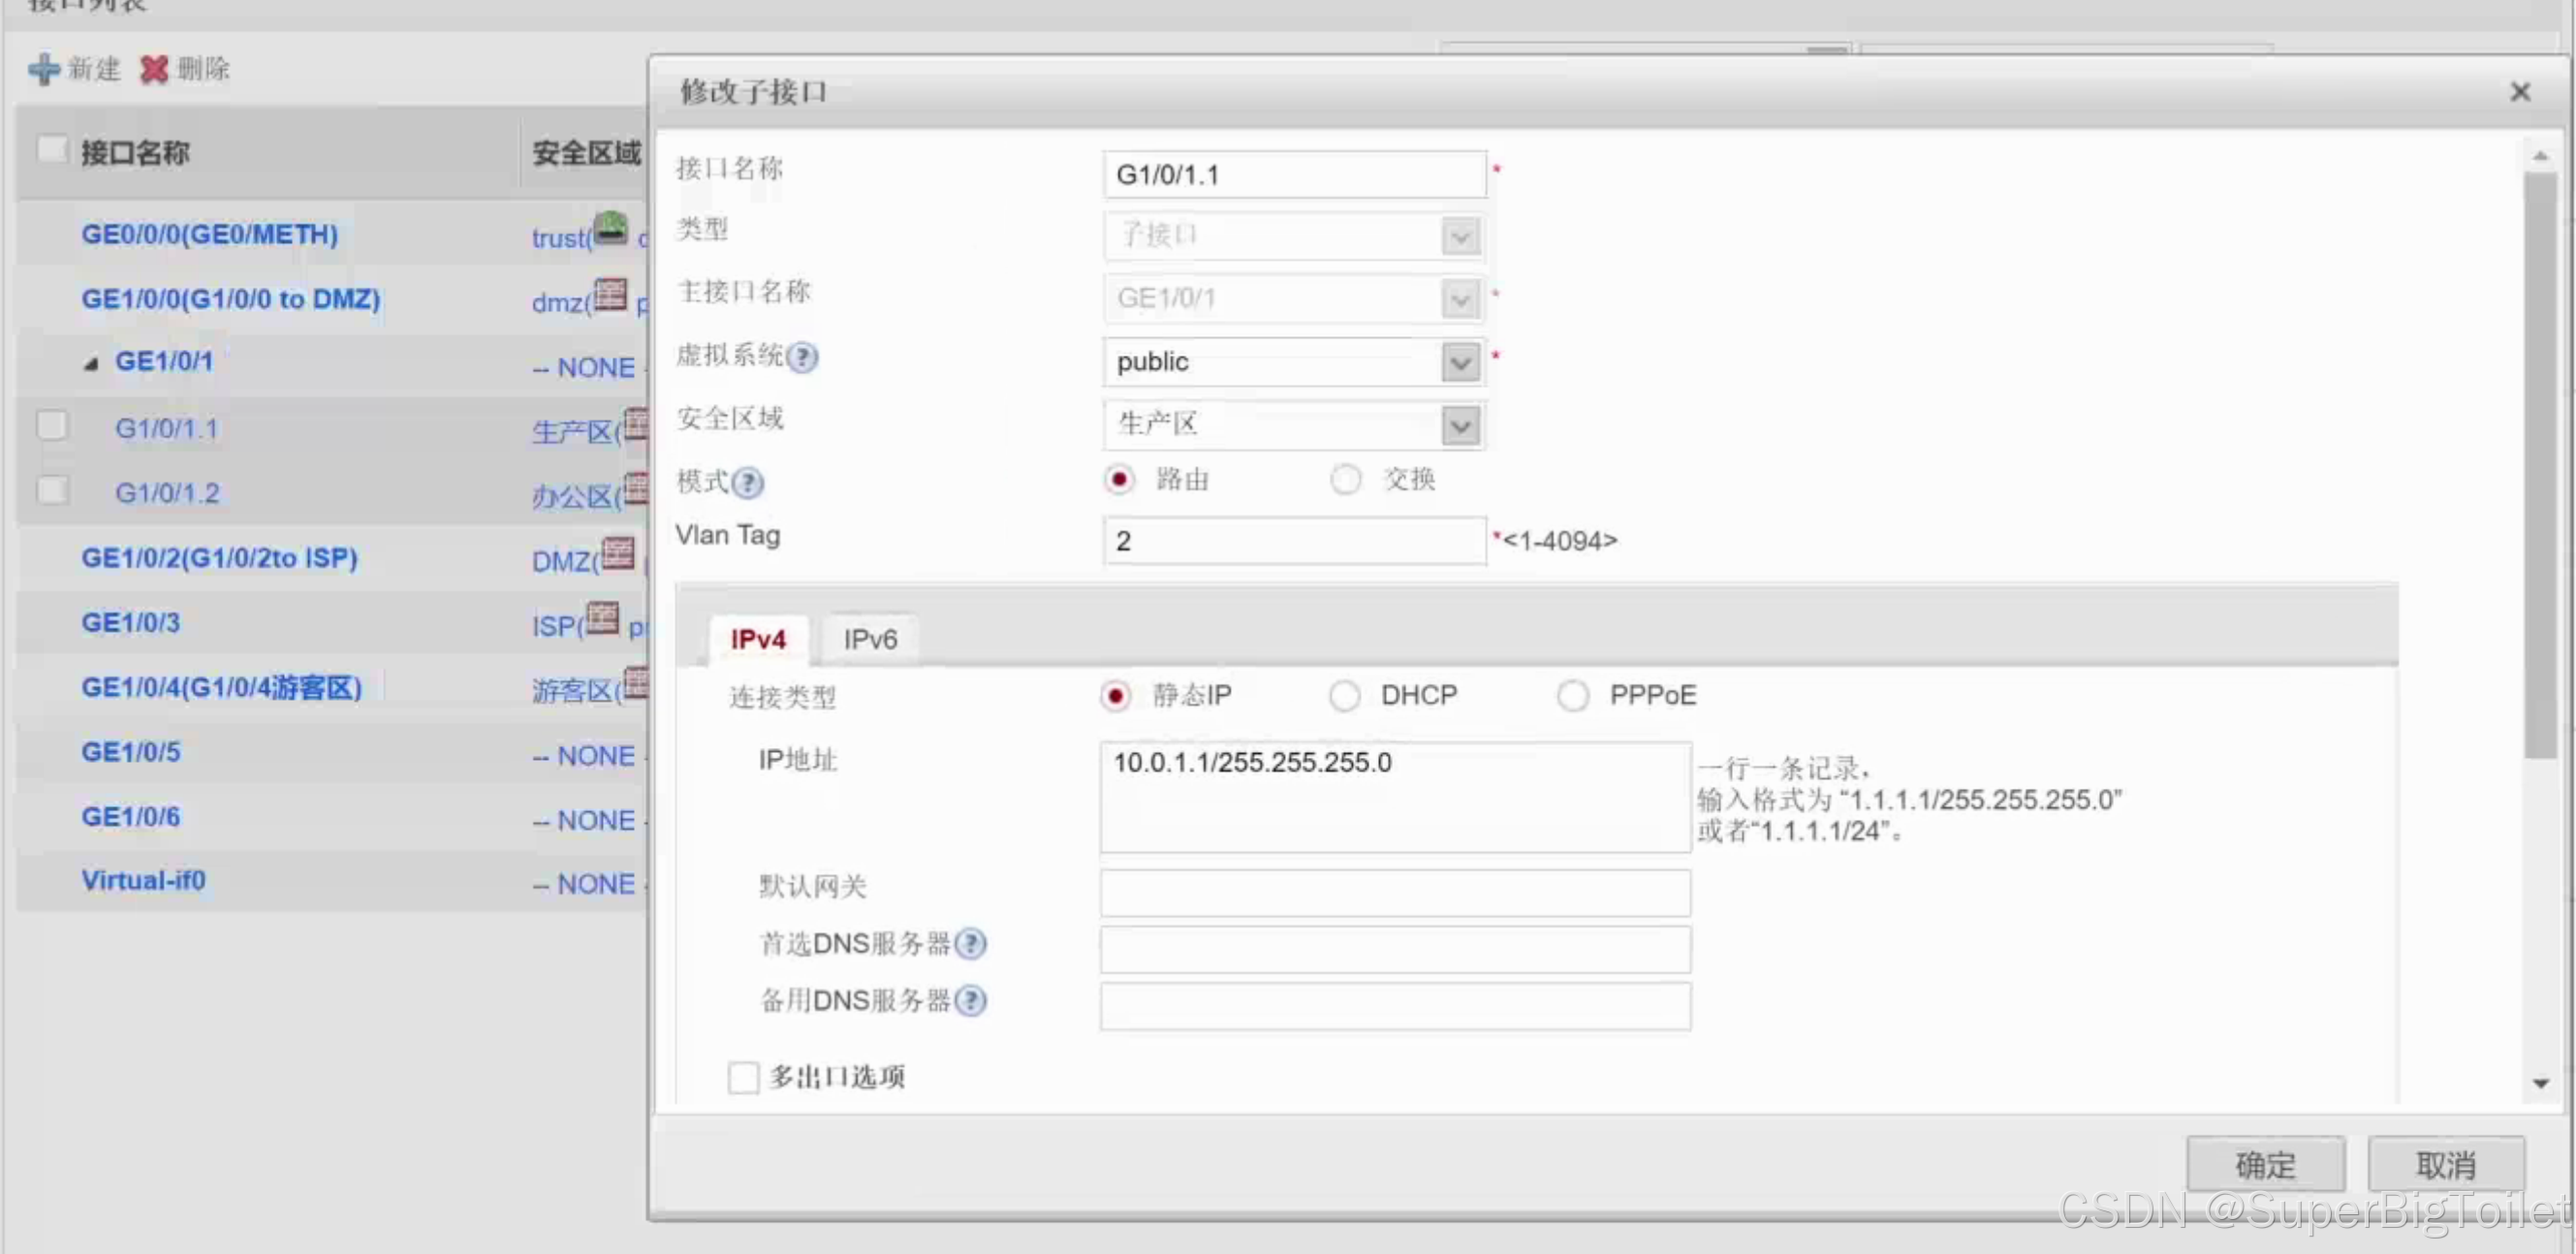Open the 主接口名称 dropdown arrow
Screen dimensions: 2576x1254
1461,299
